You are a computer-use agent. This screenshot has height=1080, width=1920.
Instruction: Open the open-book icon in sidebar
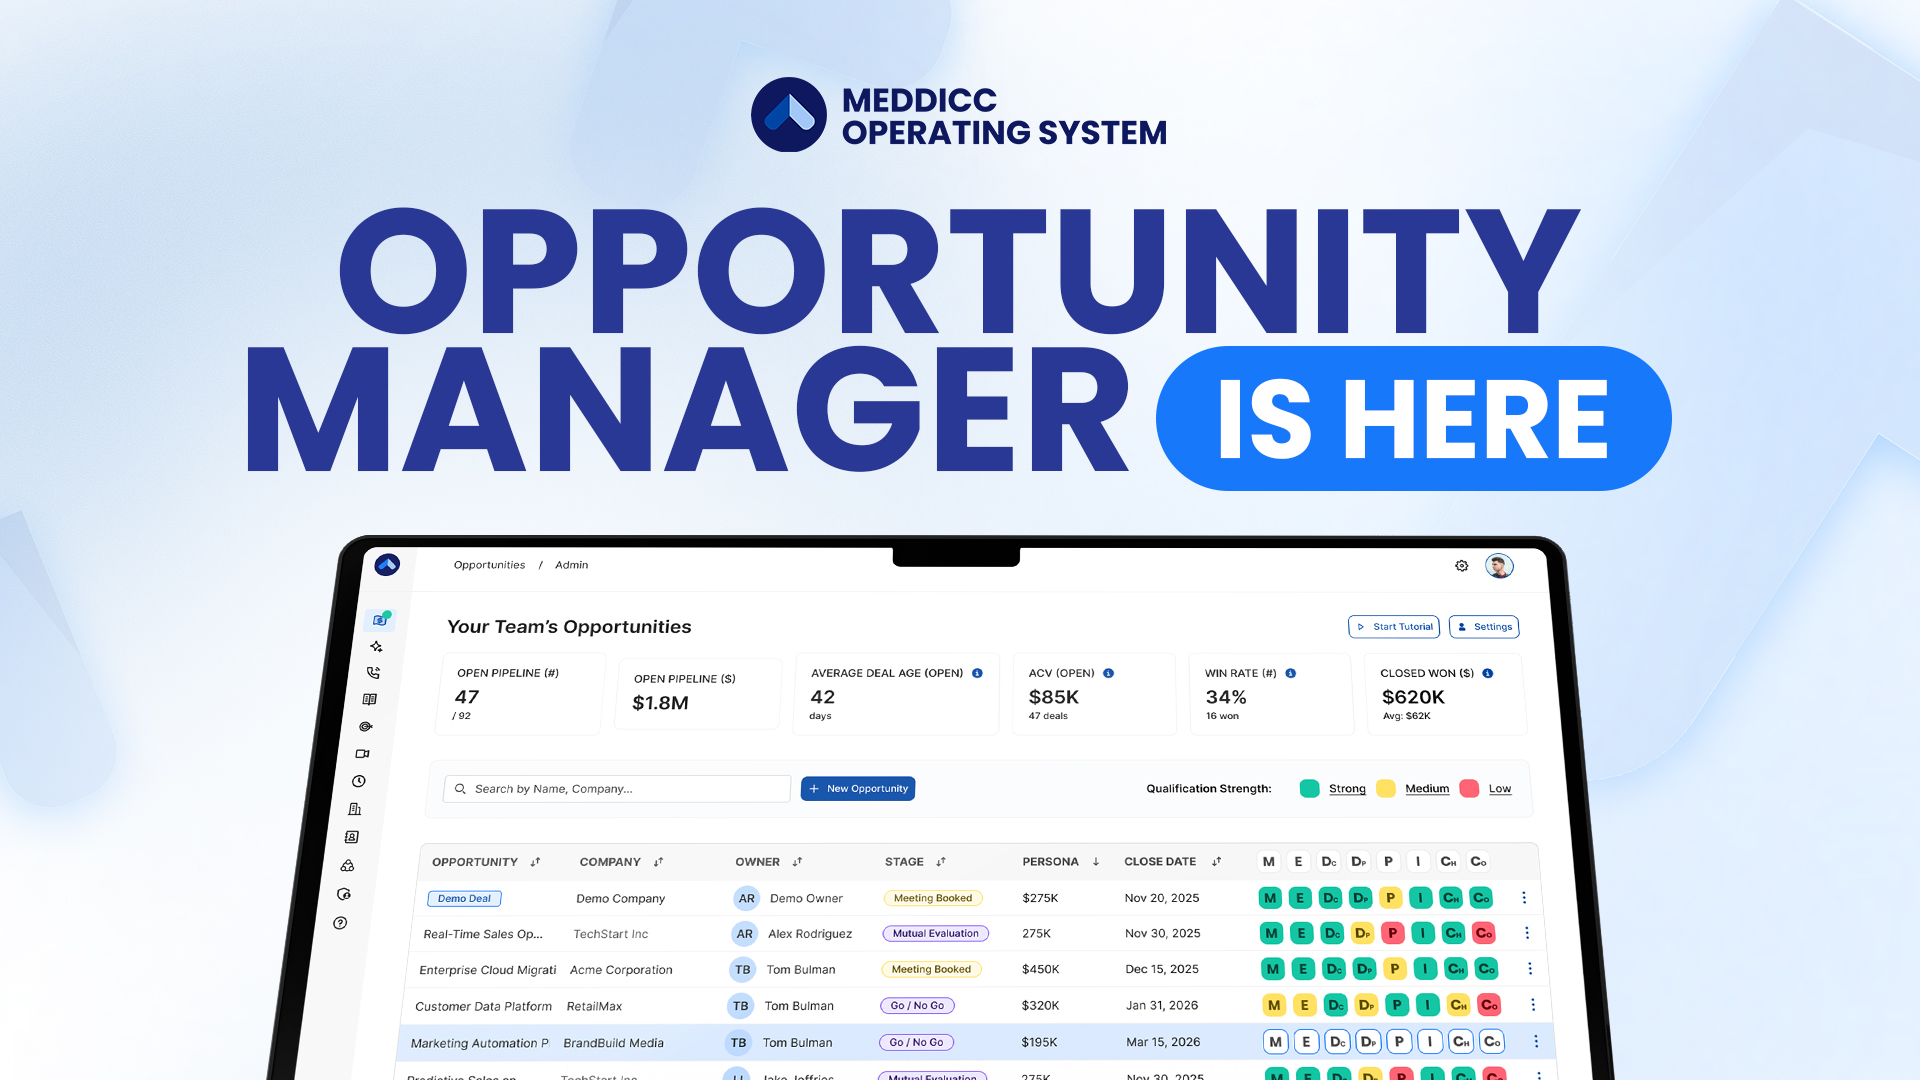(x=370, y=700)
